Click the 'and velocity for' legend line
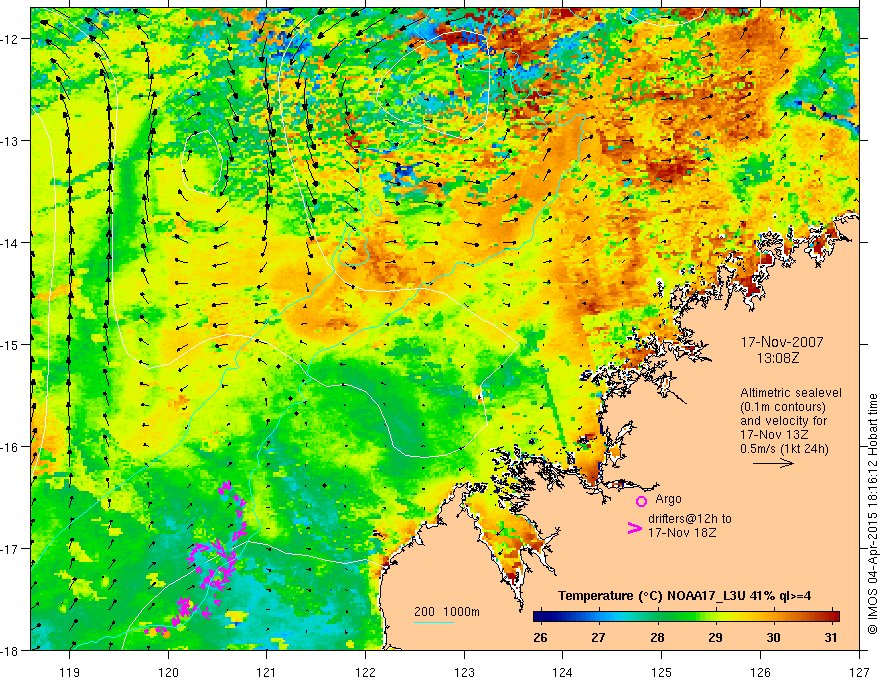Image resolution: width=880 pixels, height=680 pixels. 783,421
